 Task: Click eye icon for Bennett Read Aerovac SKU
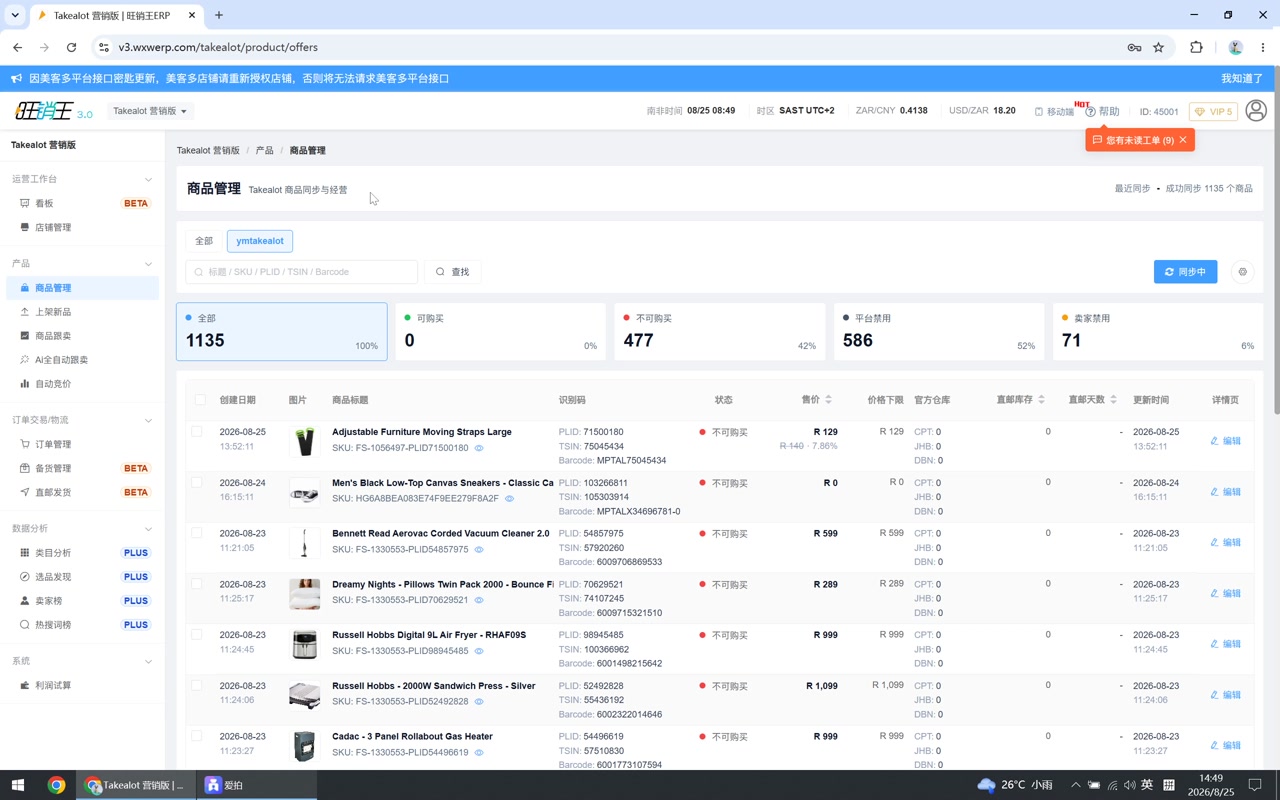(x=479, y=550)
